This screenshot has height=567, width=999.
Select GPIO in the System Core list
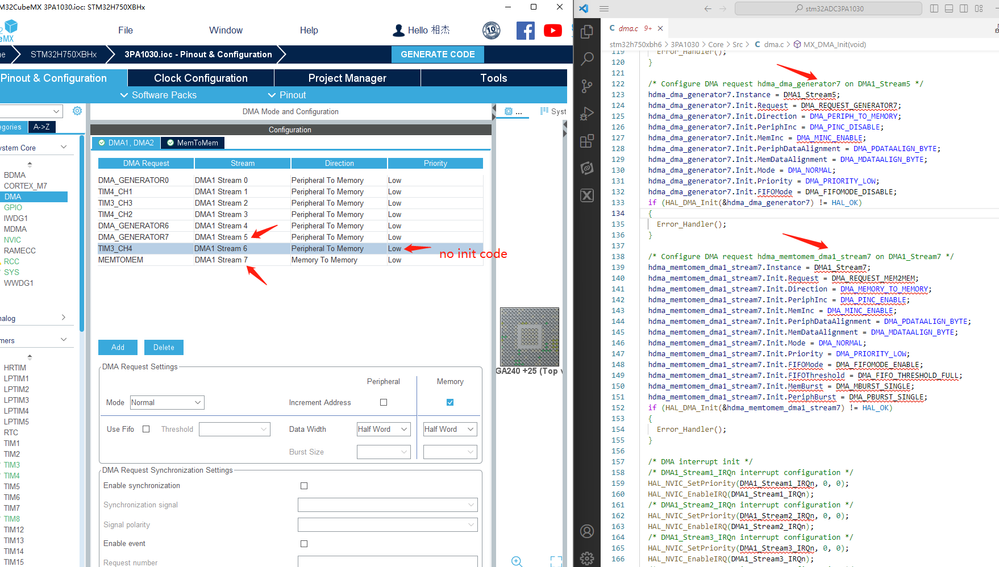(13, 207)
